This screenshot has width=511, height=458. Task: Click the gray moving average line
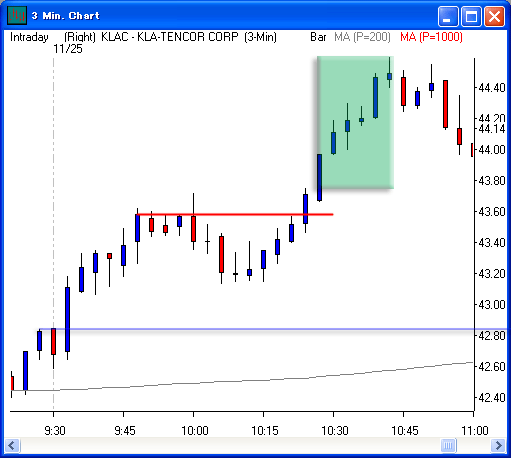pyautogui.click(x=242, y=380)
